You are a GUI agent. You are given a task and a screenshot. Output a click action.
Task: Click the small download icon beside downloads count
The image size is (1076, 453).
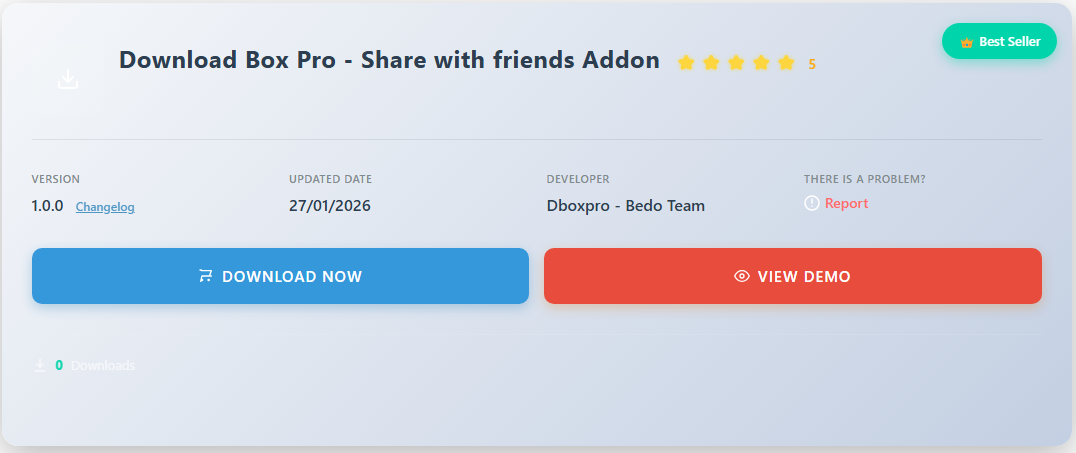coord(40,366)
